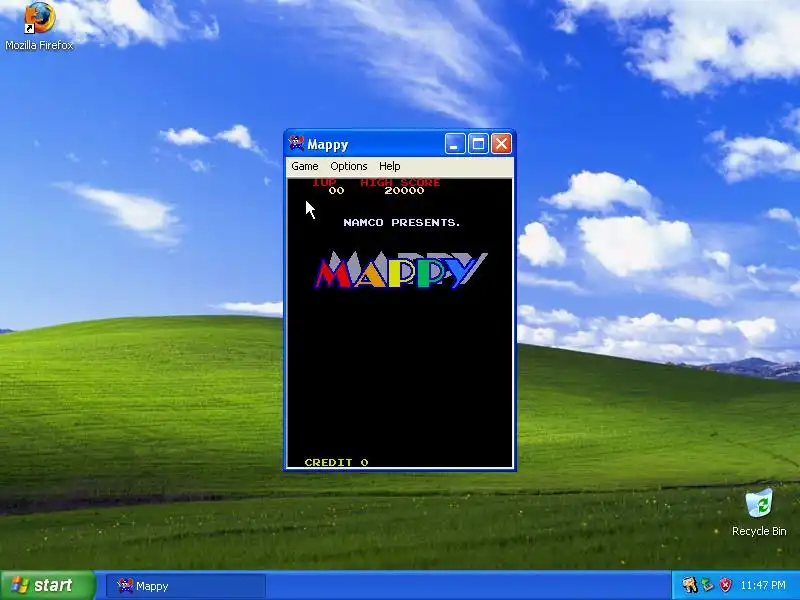Click the network computers tray icon
This screenshot has height=600, width=800.
click(708, 585)
